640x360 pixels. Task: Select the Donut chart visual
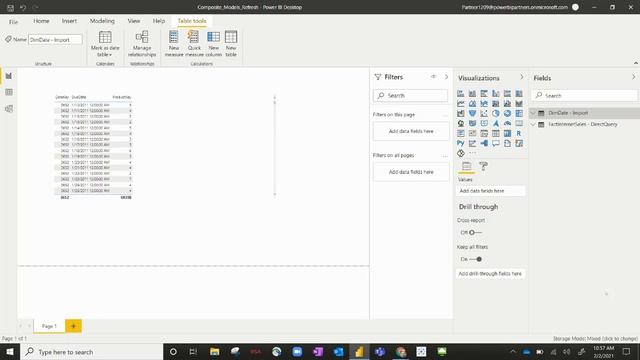pyautogui.click(x=507, y=113)
